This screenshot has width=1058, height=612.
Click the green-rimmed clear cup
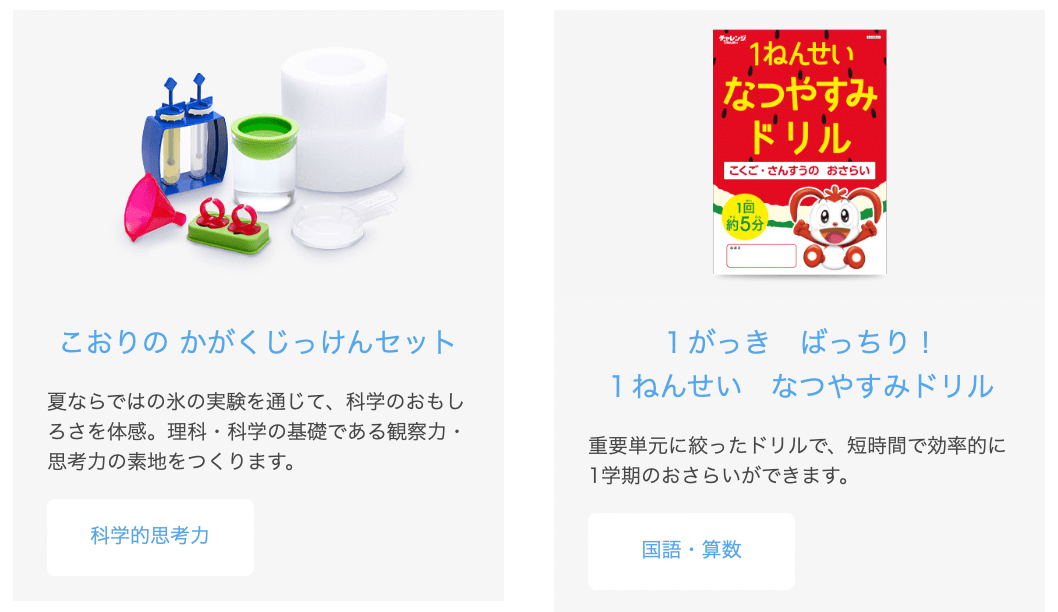[264, 161]
